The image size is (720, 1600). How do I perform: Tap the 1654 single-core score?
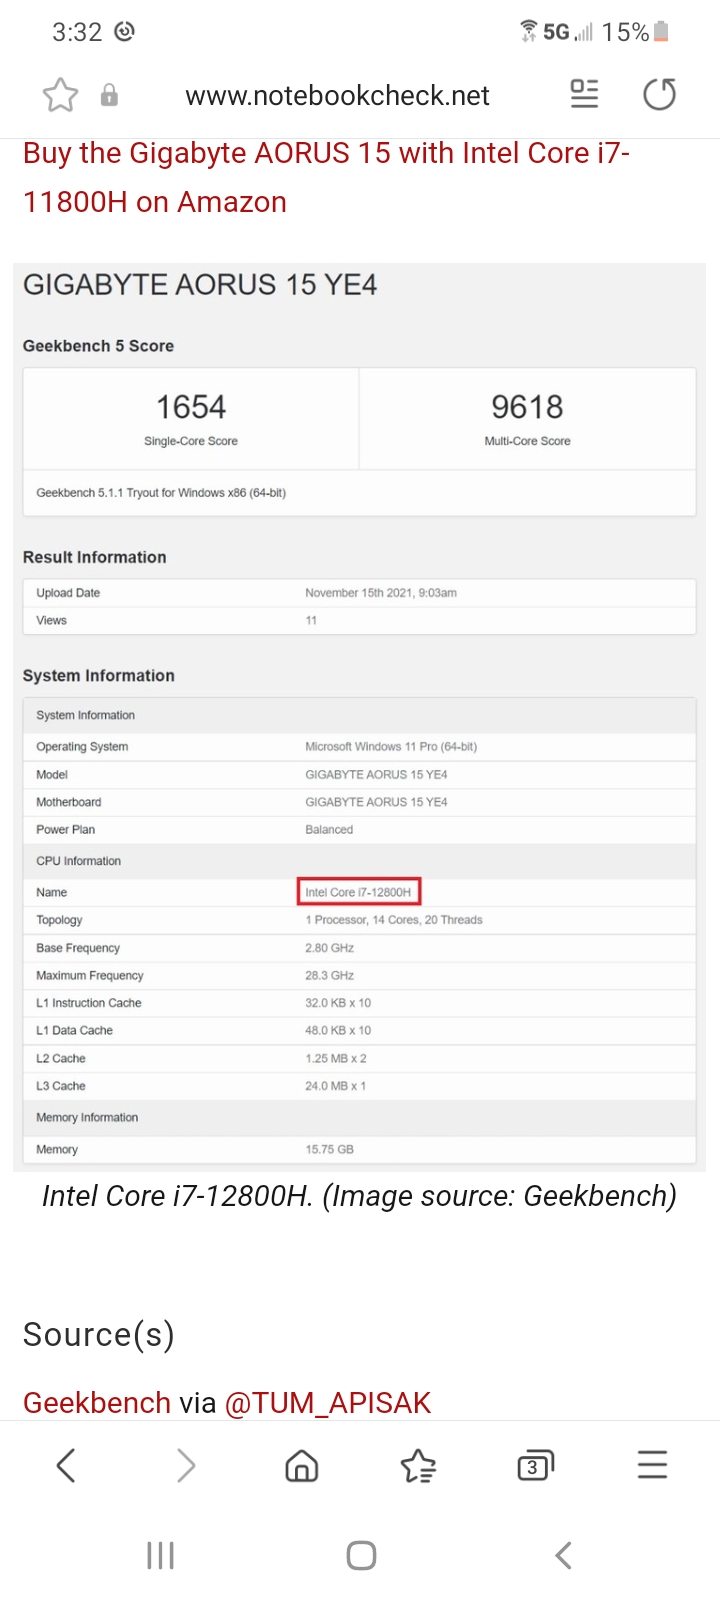191,407
